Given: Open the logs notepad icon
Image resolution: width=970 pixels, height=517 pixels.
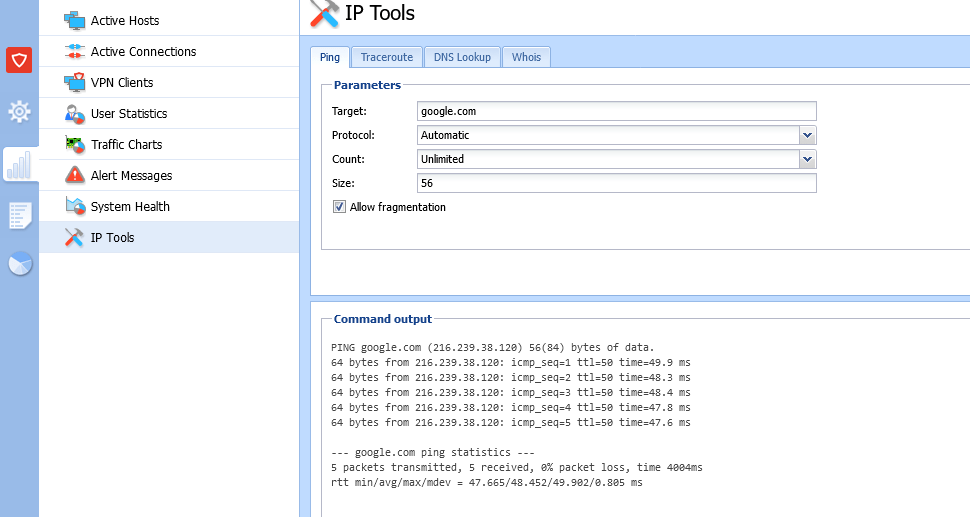Looking at the screenshot, I should 19,214.
